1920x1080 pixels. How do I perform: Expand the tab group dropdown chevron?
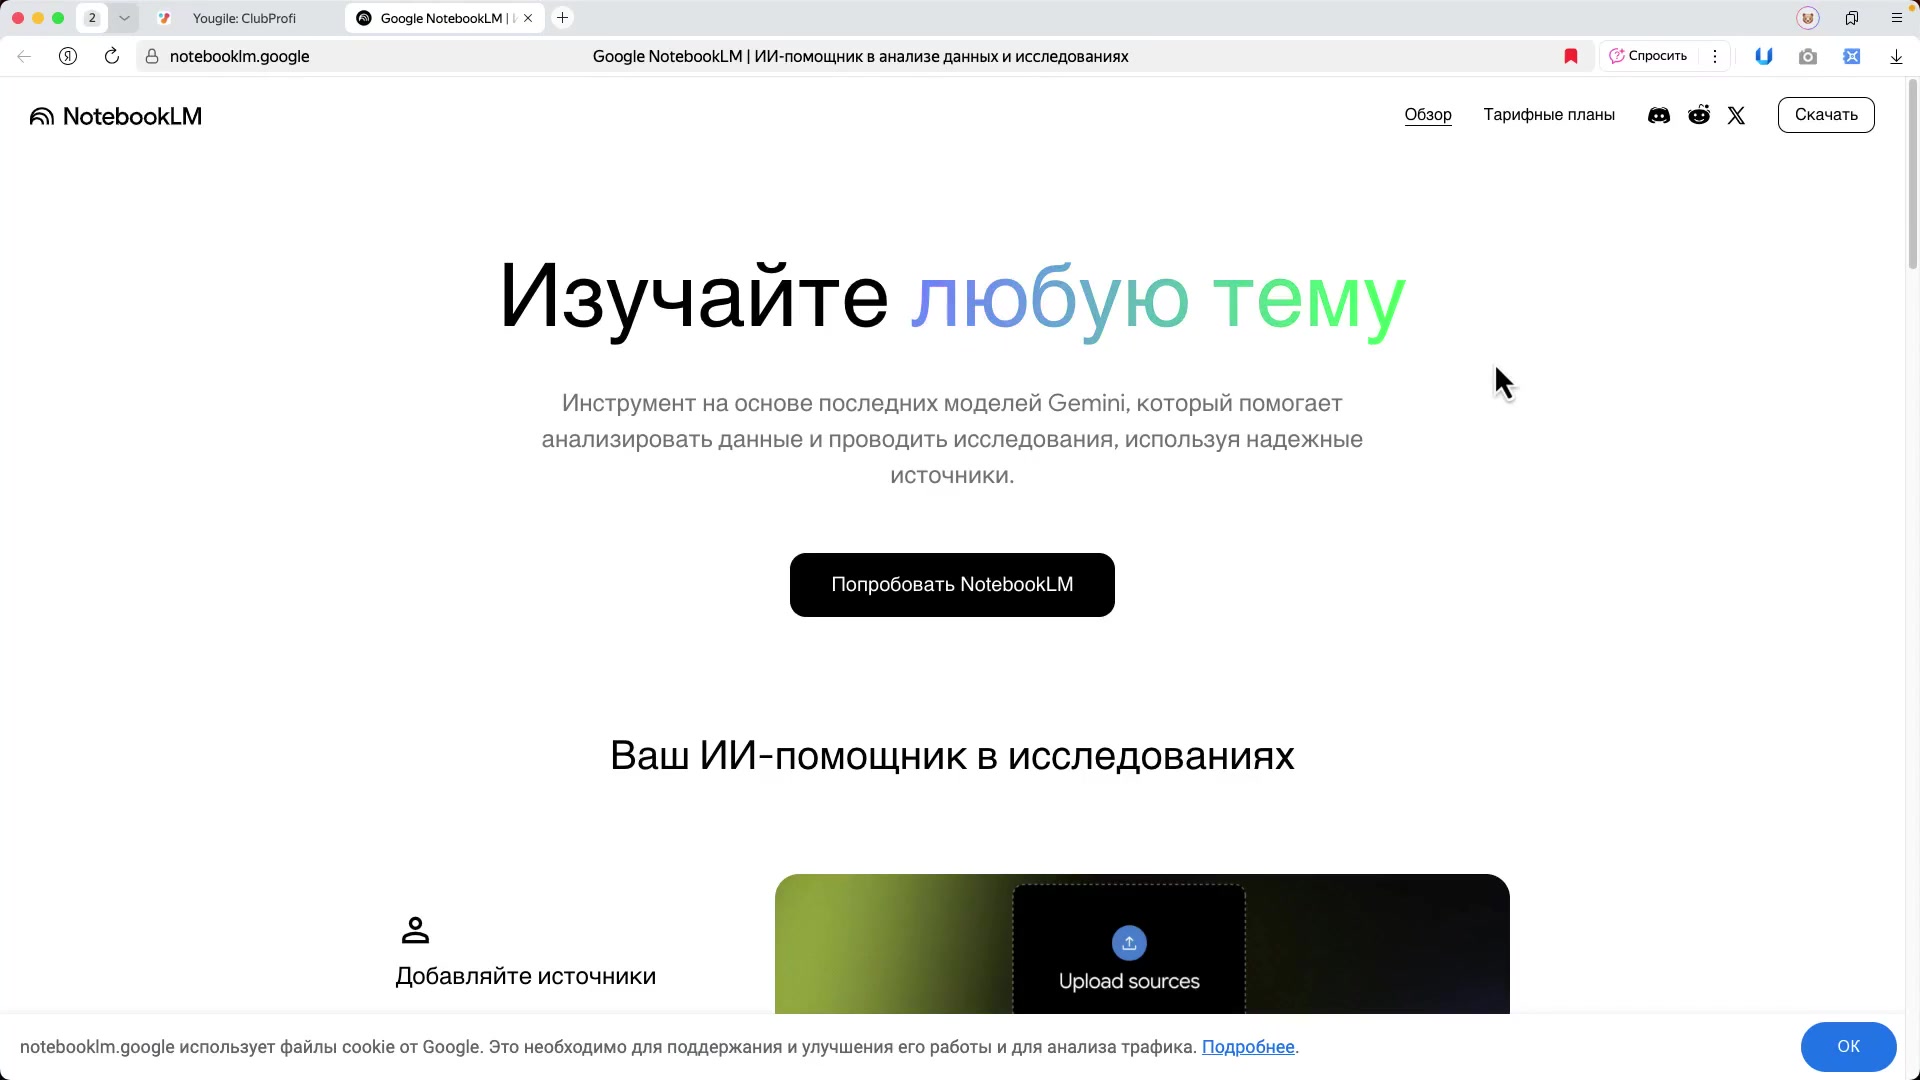(124, 18)
